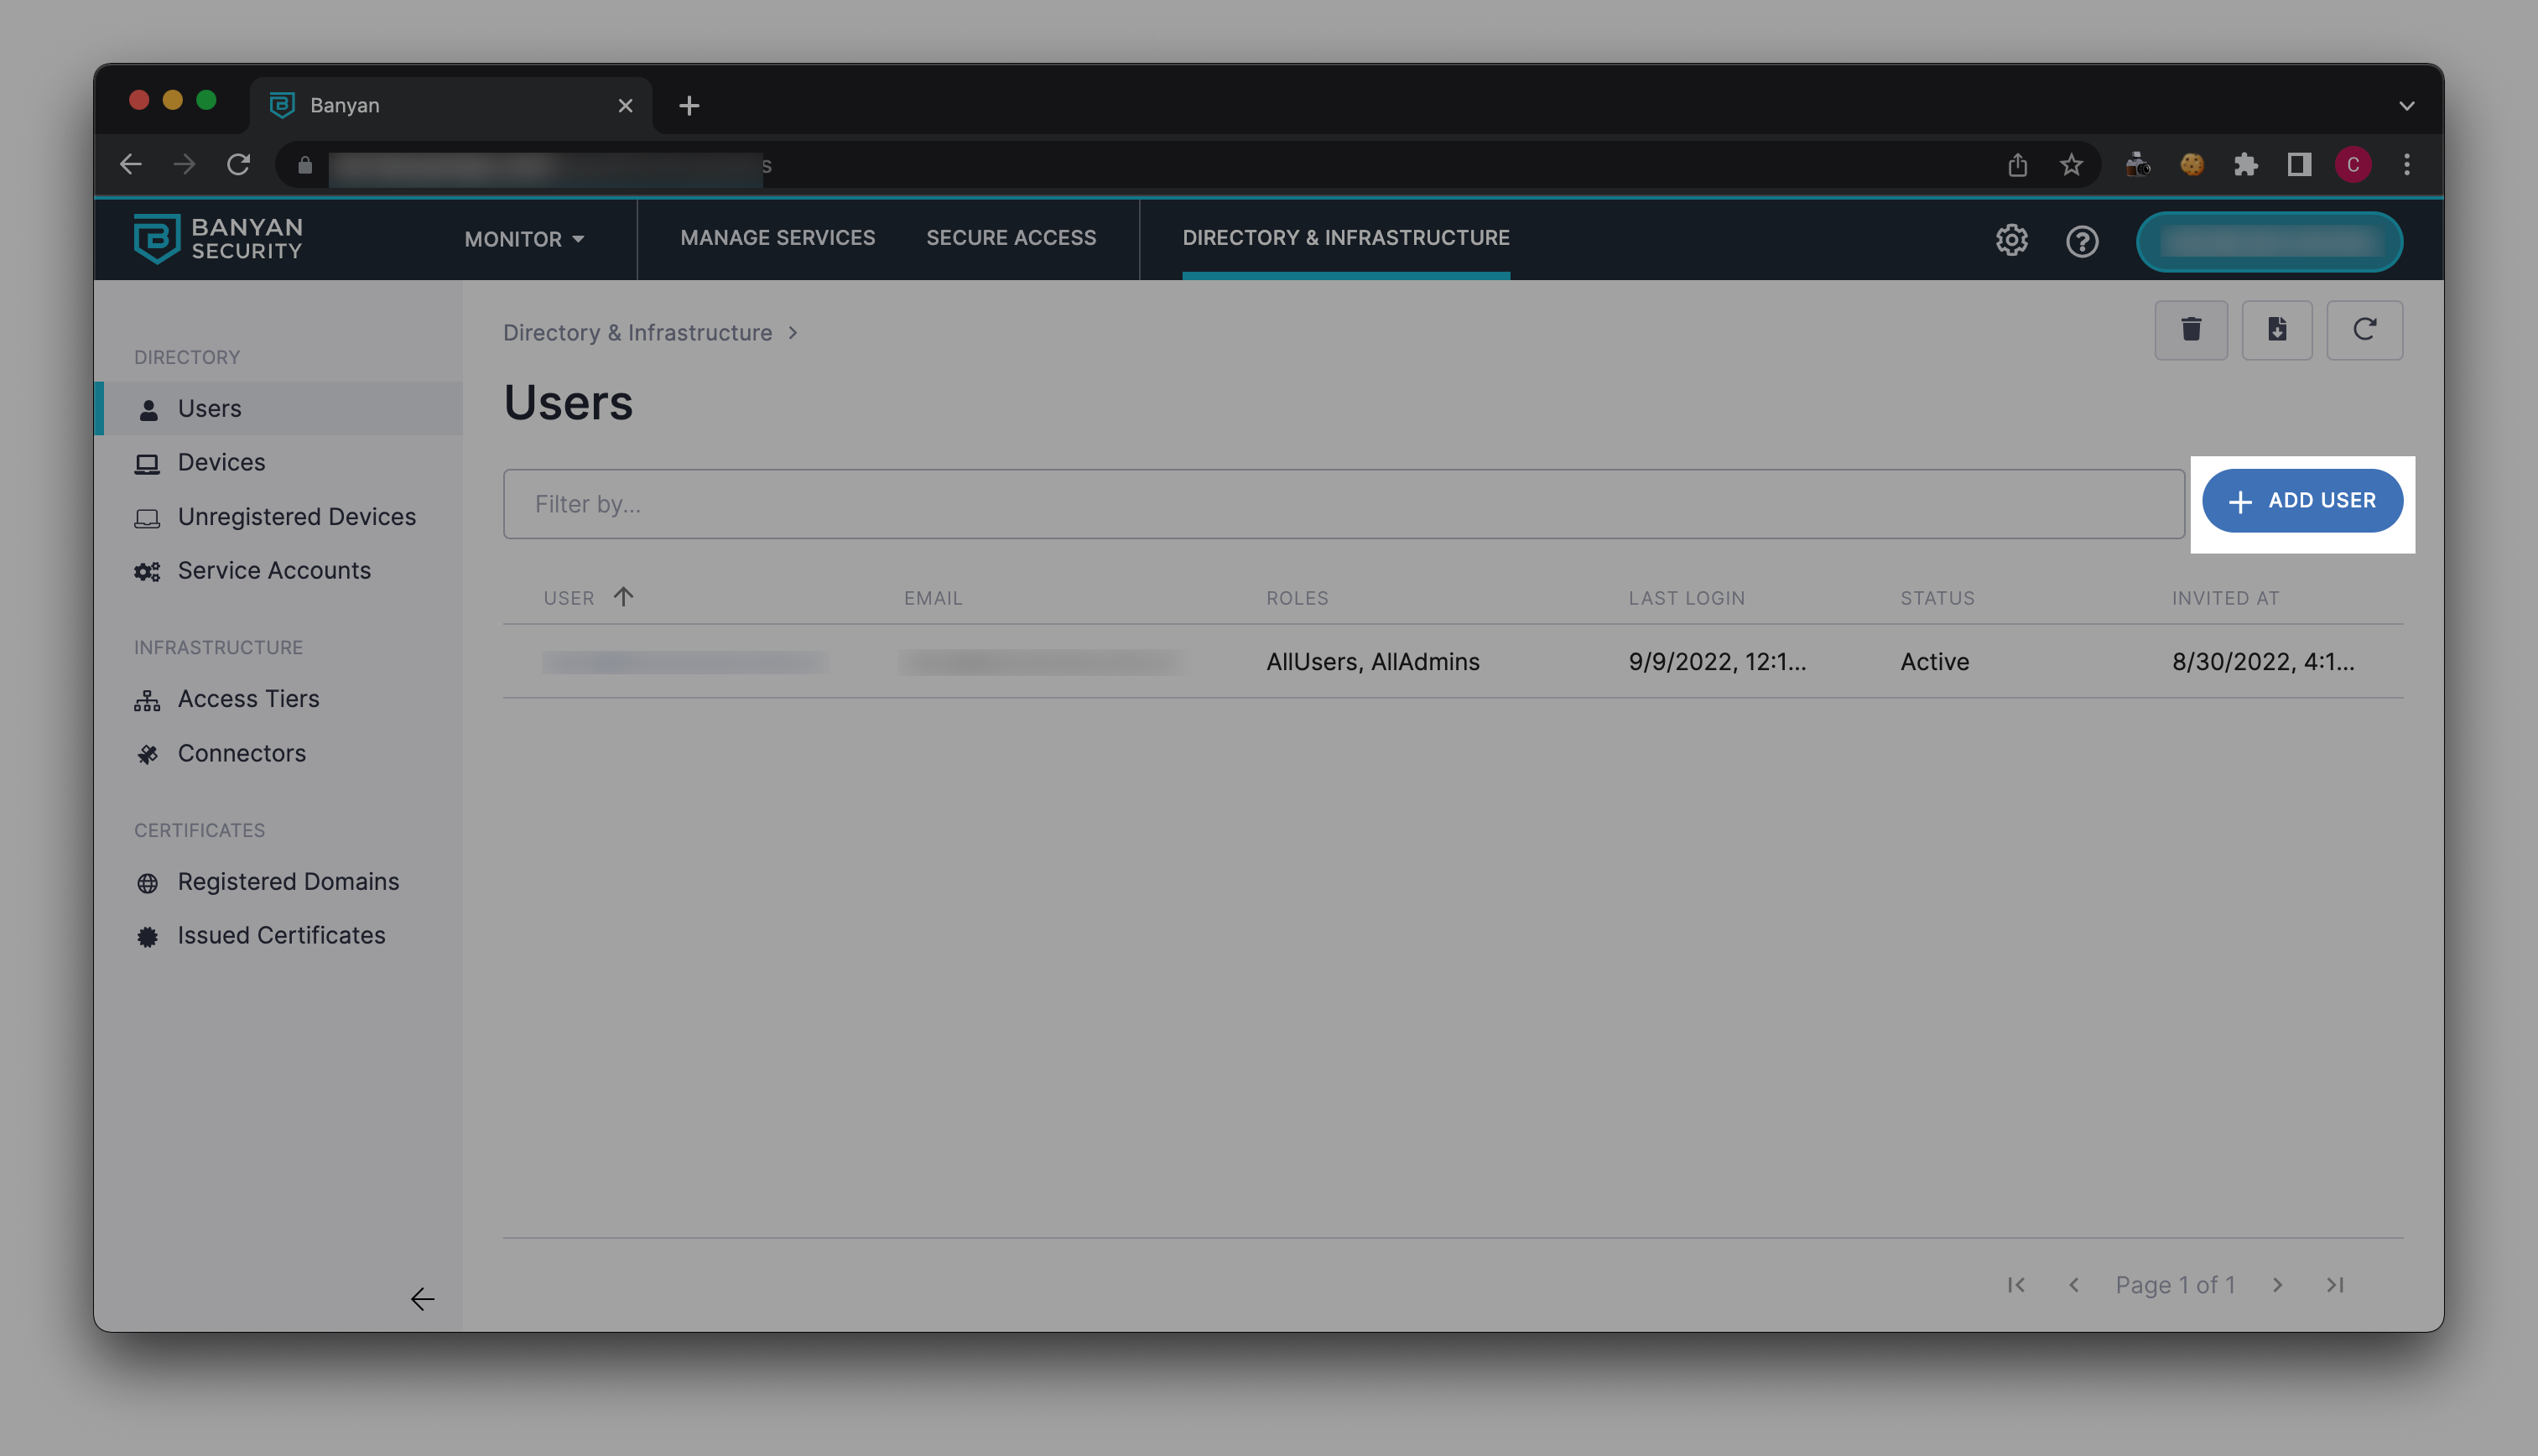Image resolution: width=2538 pixels, height=1456 pixels.
Task: Switch to Manage Services tab
Action: [777, 238]
